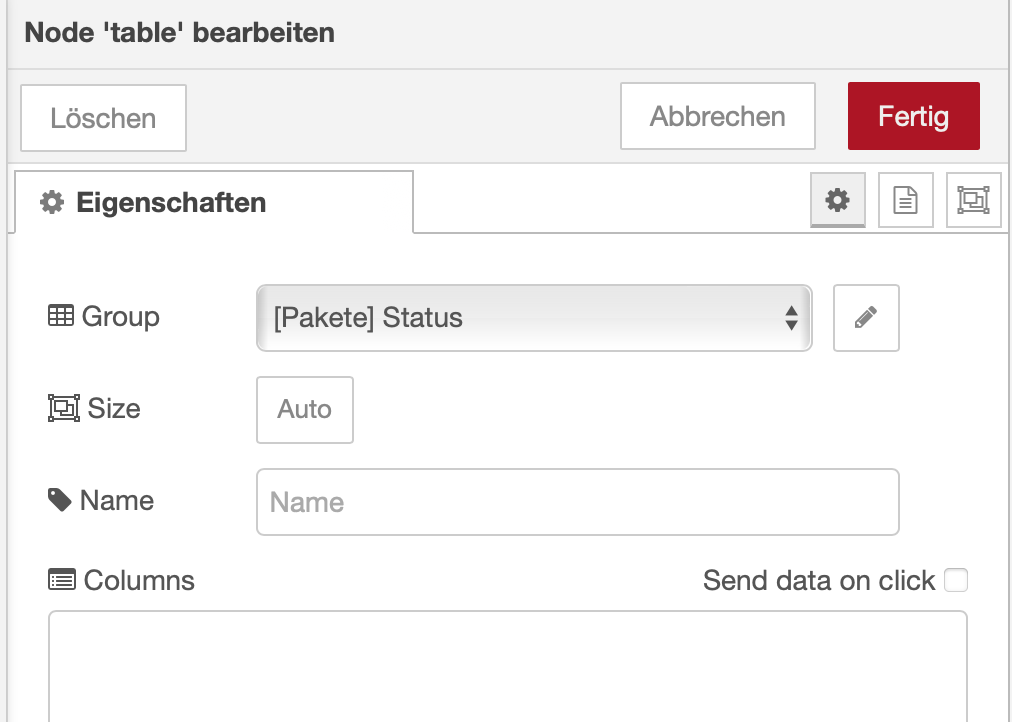Enable the Send data on click checkbox
The height and width of the screenshot is (722, 1012).
[956, 580]
